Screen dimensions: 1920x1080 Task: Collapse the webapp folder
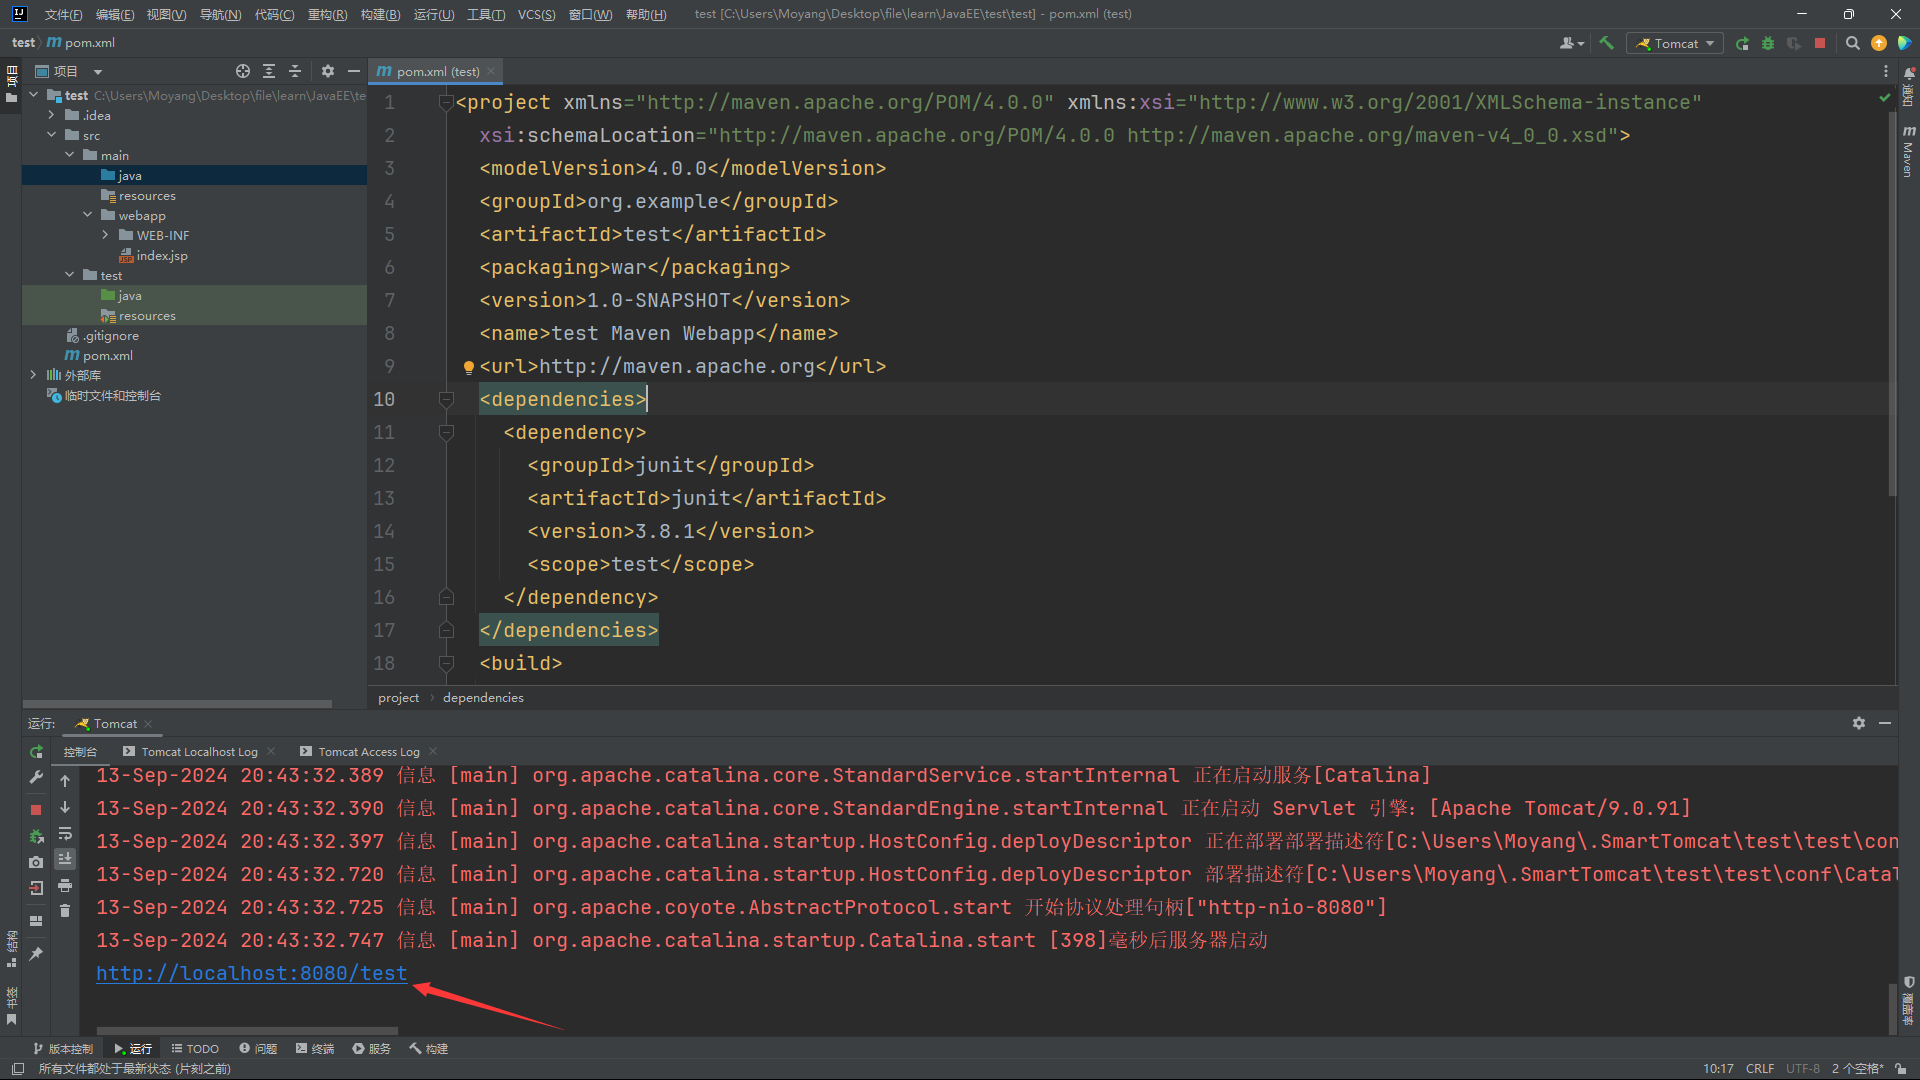tap(88, 215)
